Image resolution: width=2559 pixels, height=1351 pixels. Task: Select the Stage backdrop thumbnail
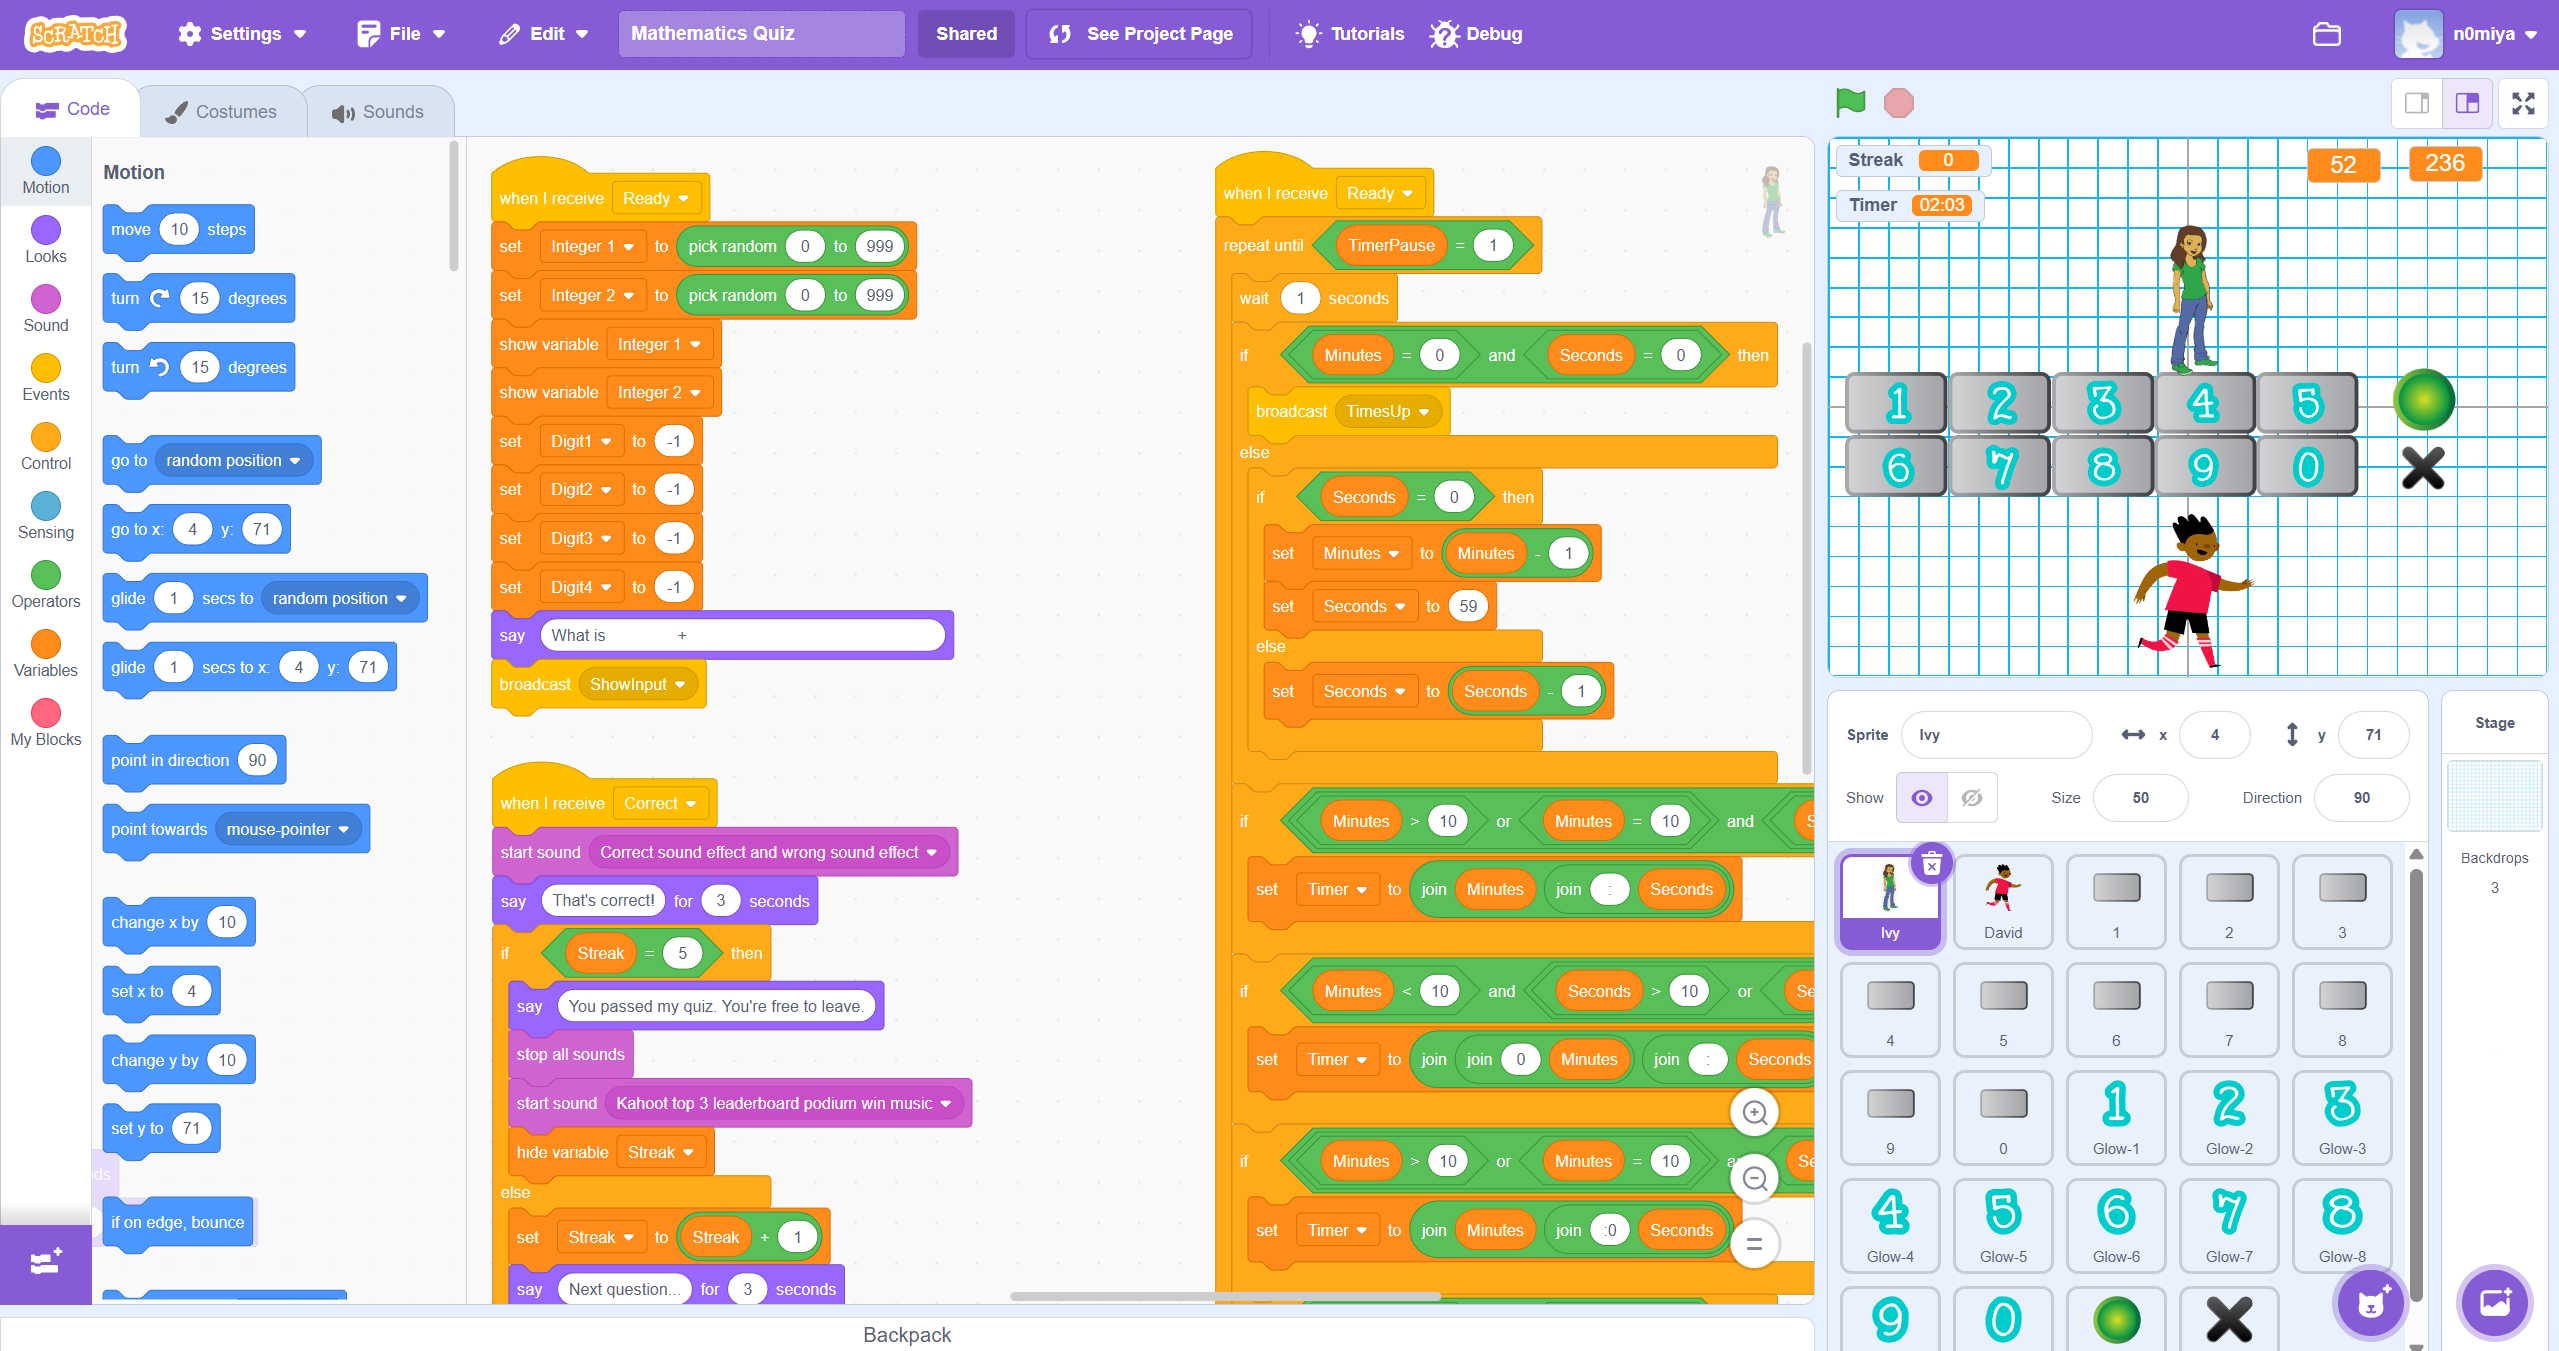(2494, 796)
